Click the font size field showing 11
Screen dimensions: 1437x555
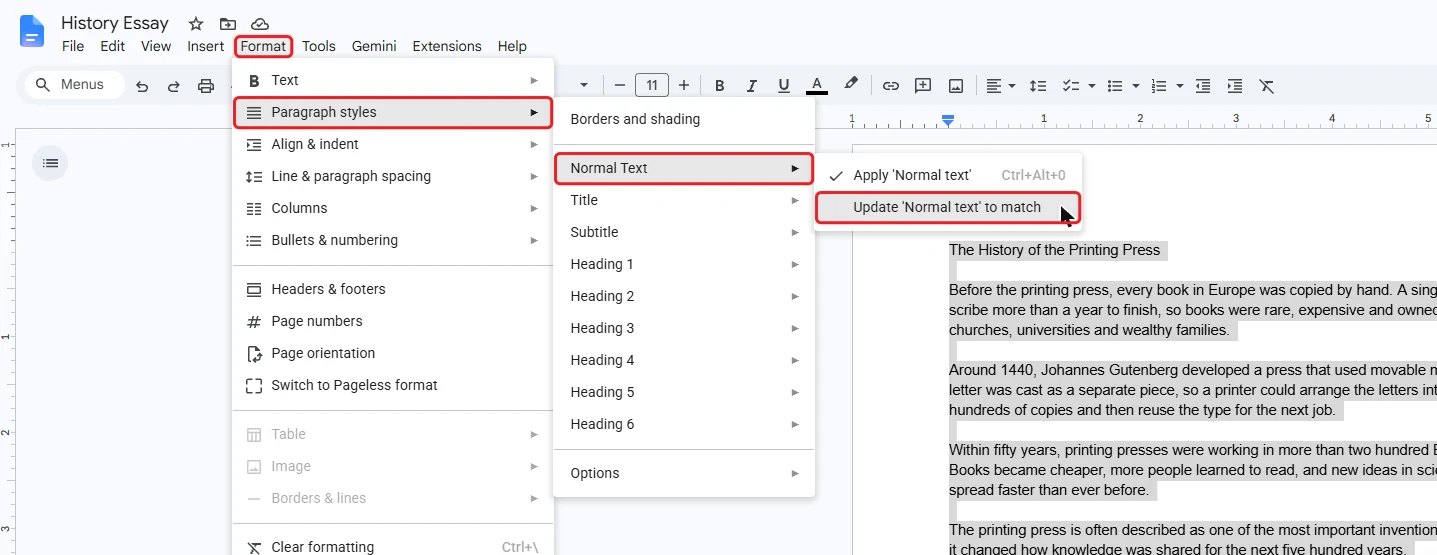tap(652, 86)
